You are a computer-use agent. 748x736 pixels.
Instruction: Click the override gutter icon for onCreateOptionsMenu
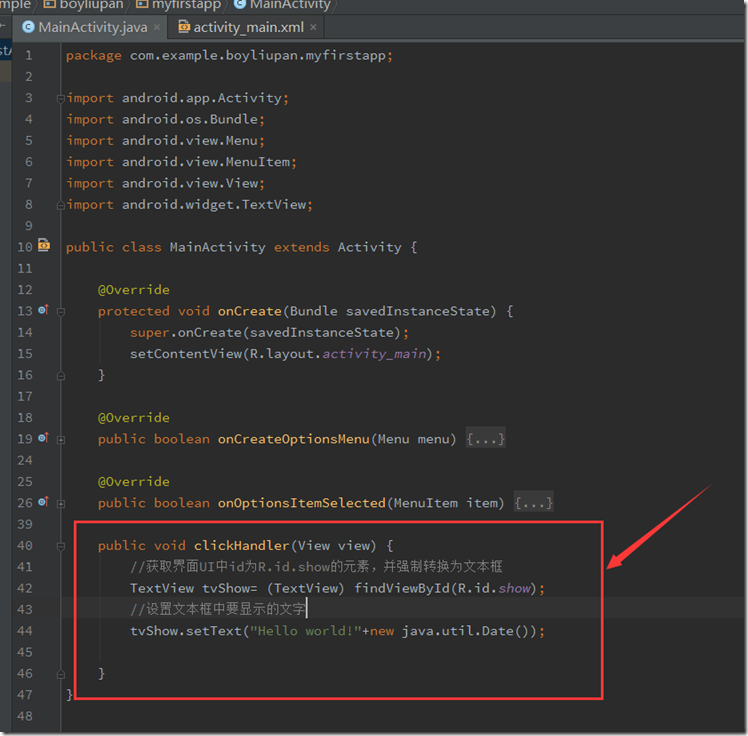43,439
